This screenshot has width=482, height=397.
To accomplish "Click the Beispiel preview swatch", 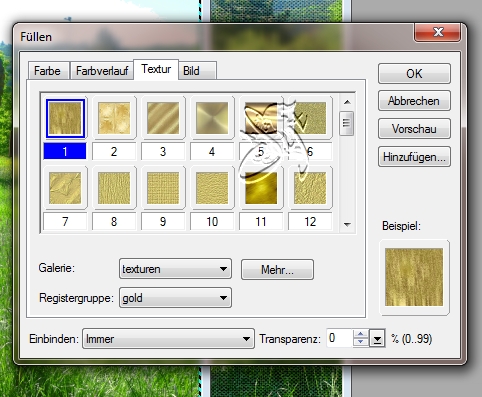I will [414, 277].
